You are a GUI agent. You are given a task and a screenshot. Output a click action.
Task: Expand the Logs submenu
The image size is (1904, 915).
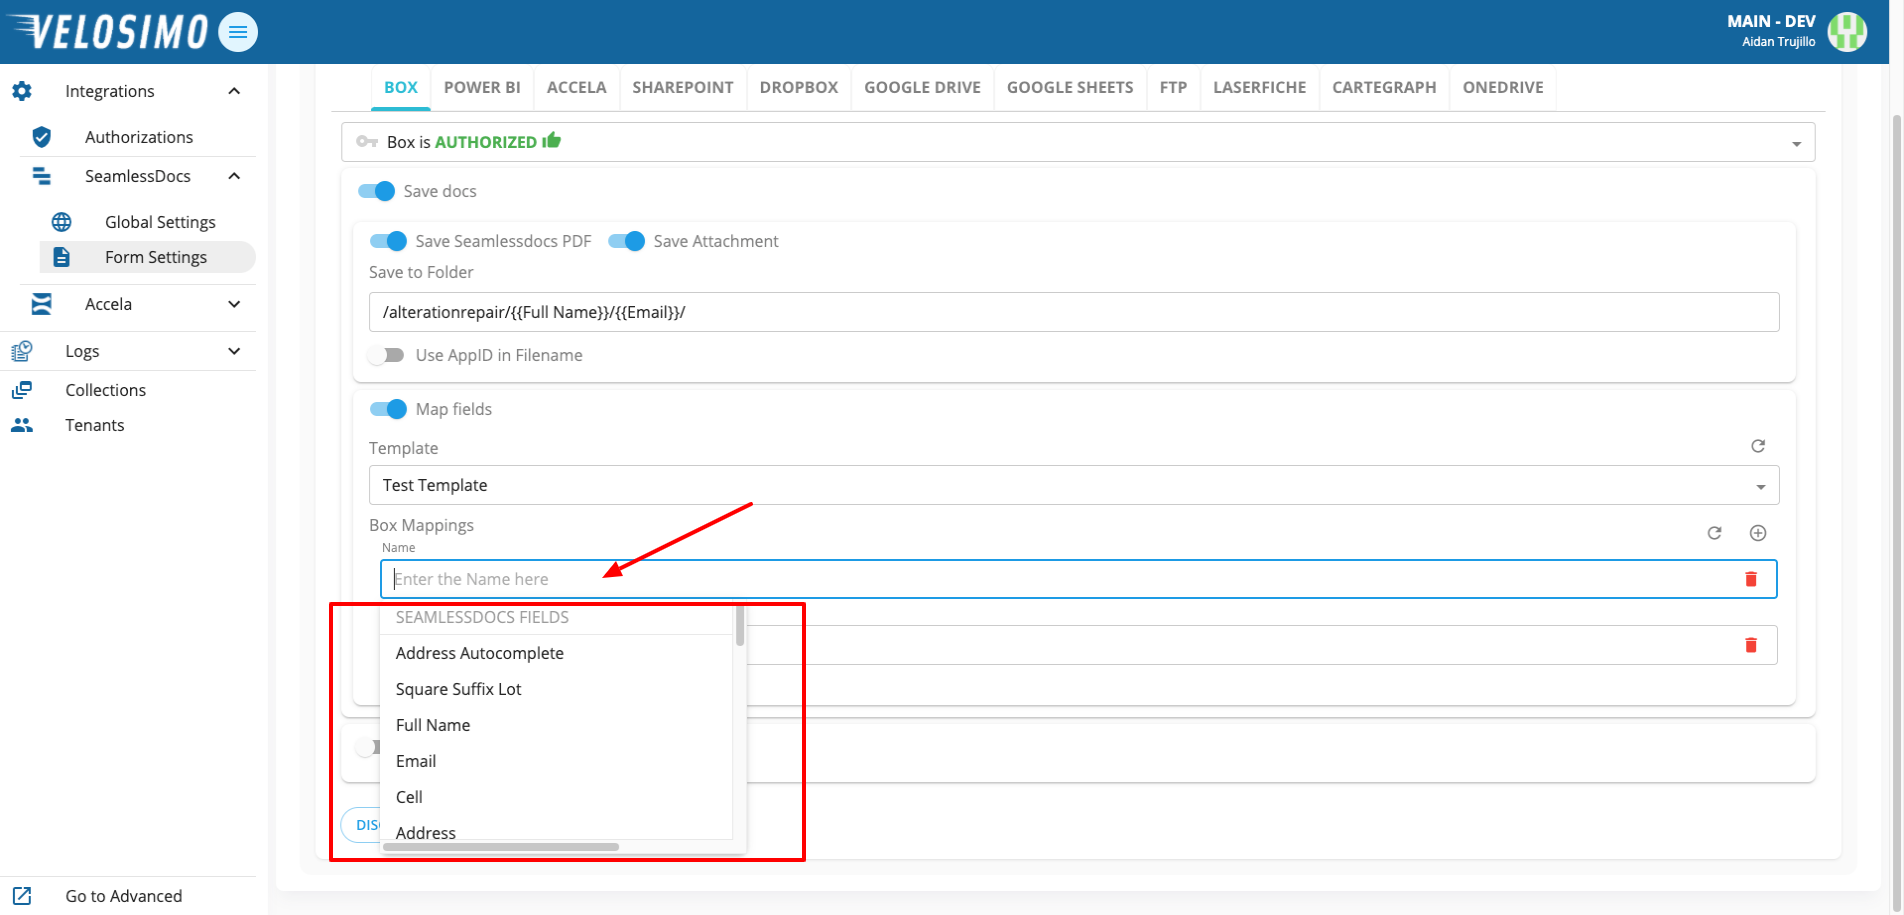coord(234,351)
